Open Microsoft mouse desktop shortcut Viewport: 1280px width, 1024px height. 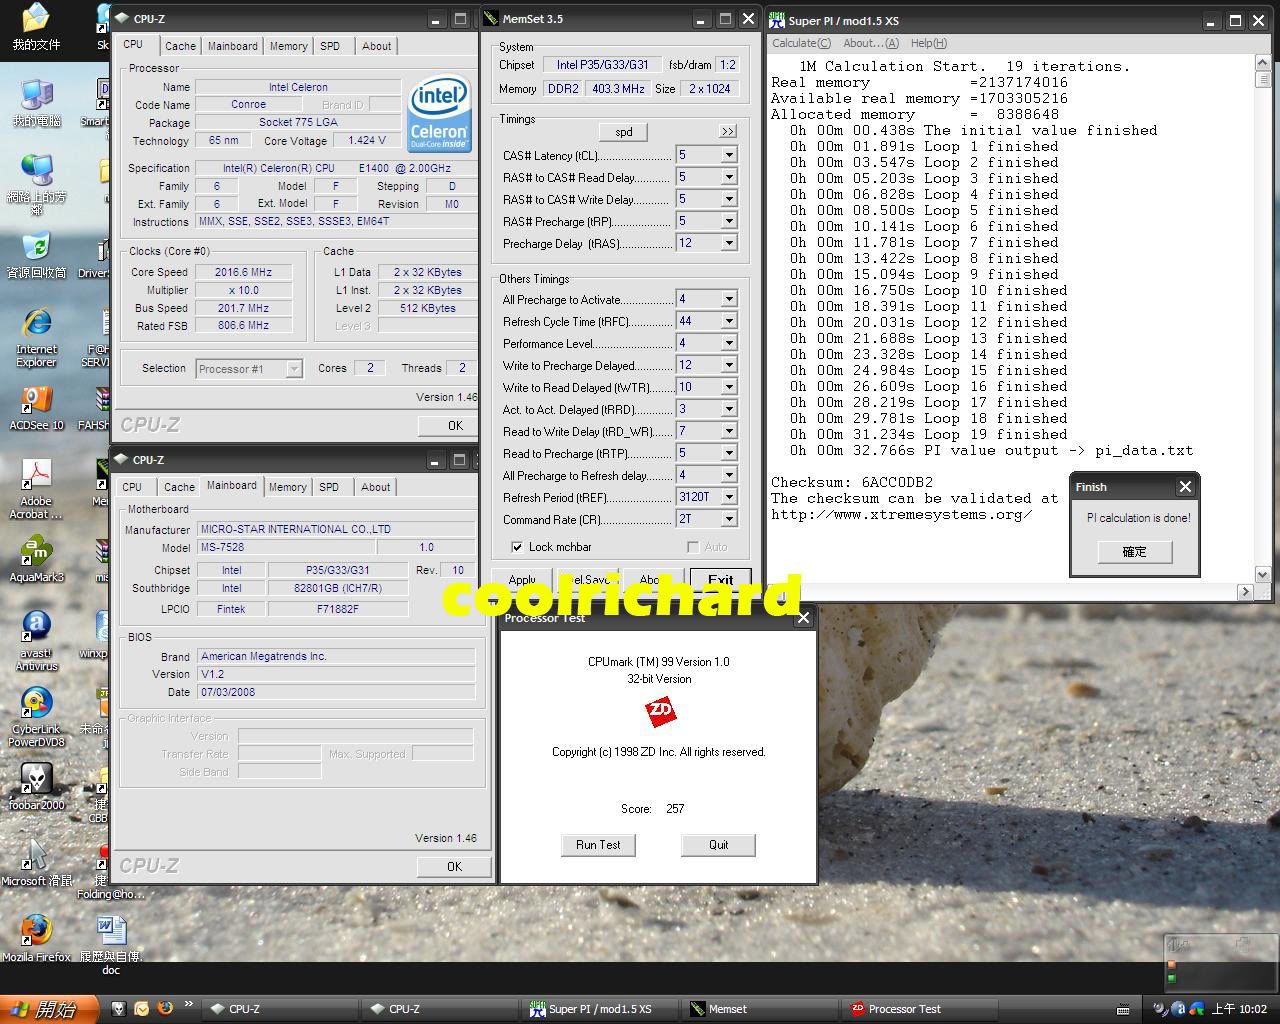[x=36, y=862]
